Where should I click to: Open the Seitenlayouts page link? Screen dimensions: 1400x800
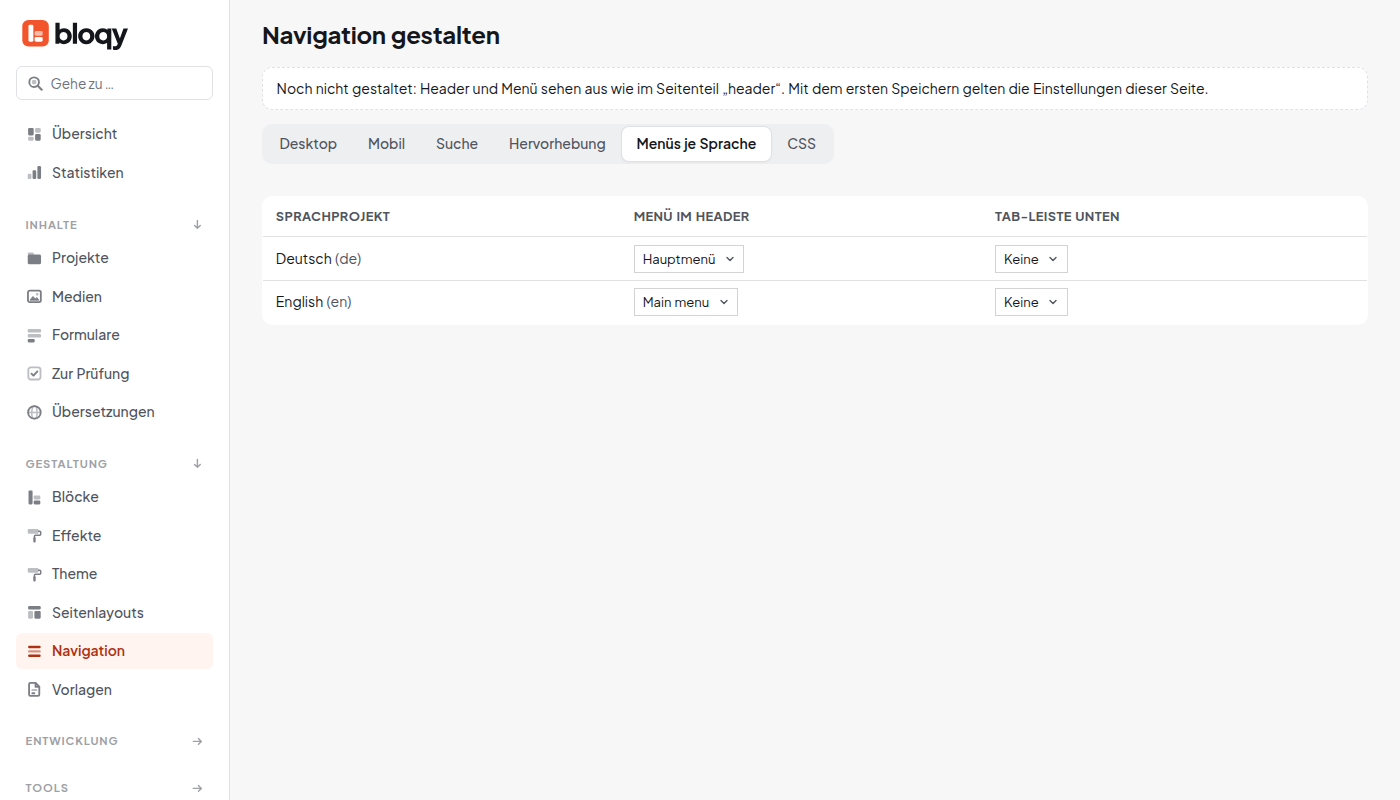coord(114,613)
